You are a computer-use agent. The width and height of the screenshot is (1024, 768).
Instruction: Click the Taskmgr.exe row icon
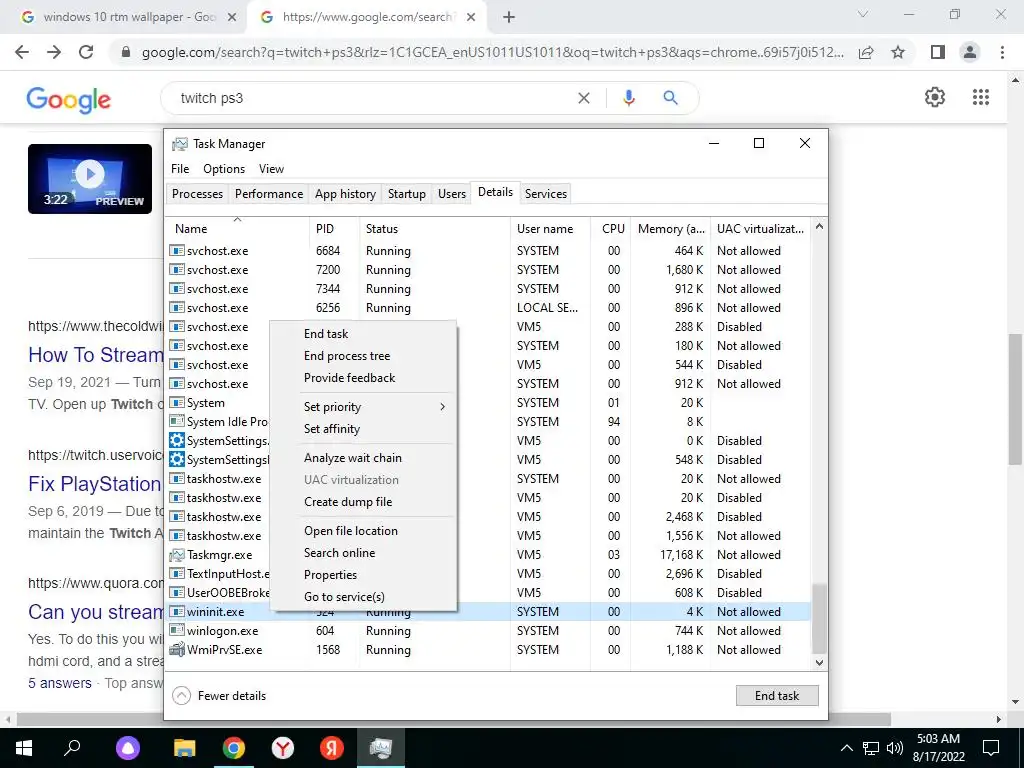176,555
